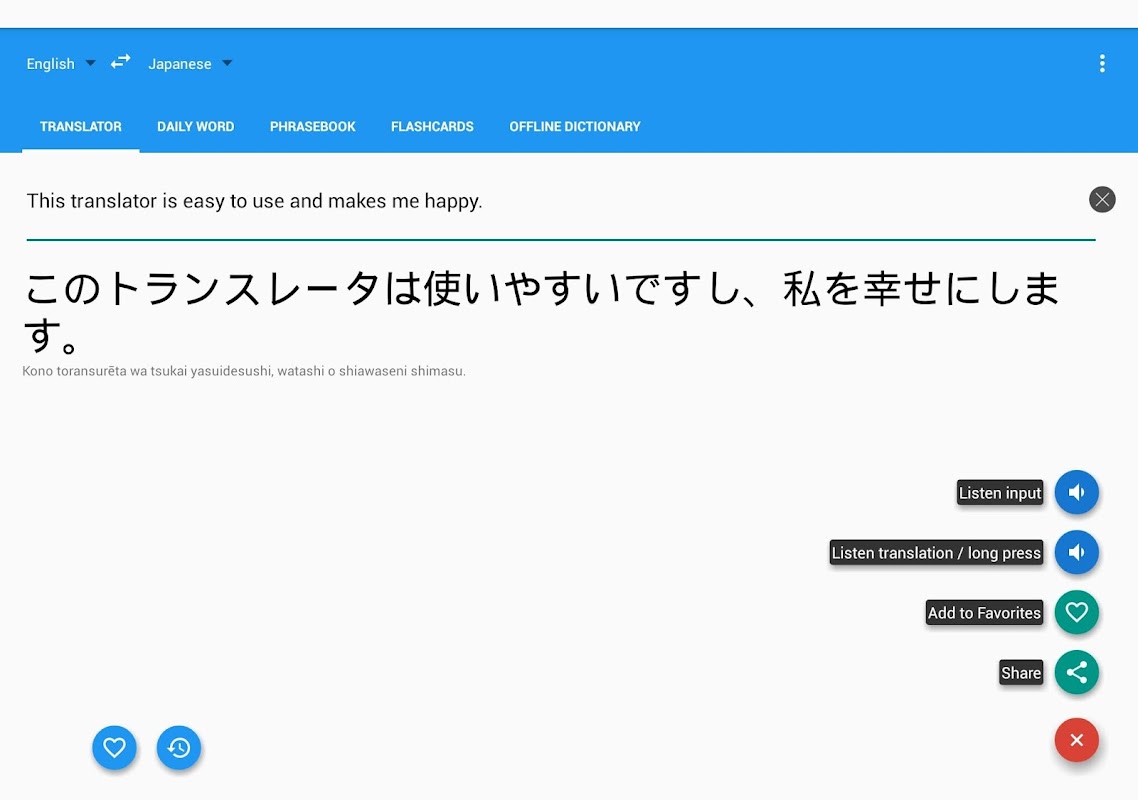Open the three-dot overflow menu
The height and width of the screenshot is (800, 1138).
1102,64
